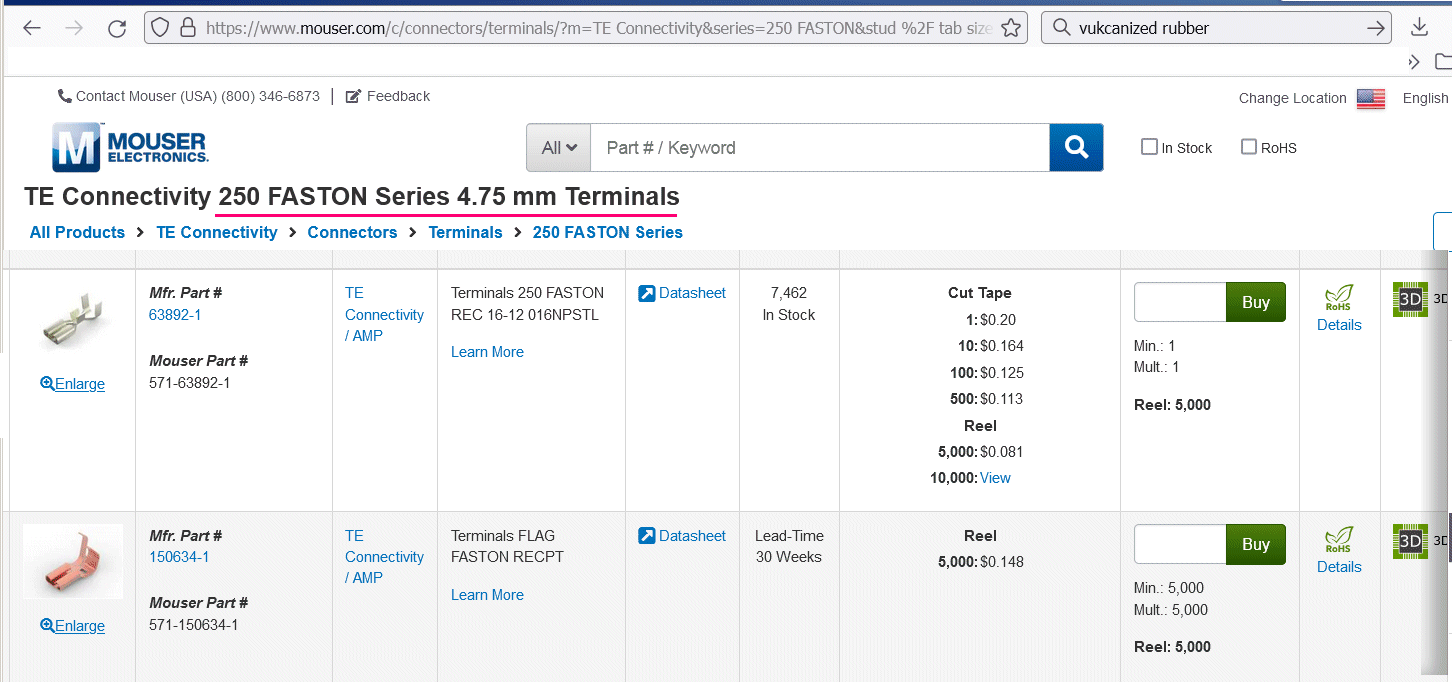Open the 3D model icon for 63892-1
The height and width of the screenshot is (682, 1452).
[x=1410, y=299]
